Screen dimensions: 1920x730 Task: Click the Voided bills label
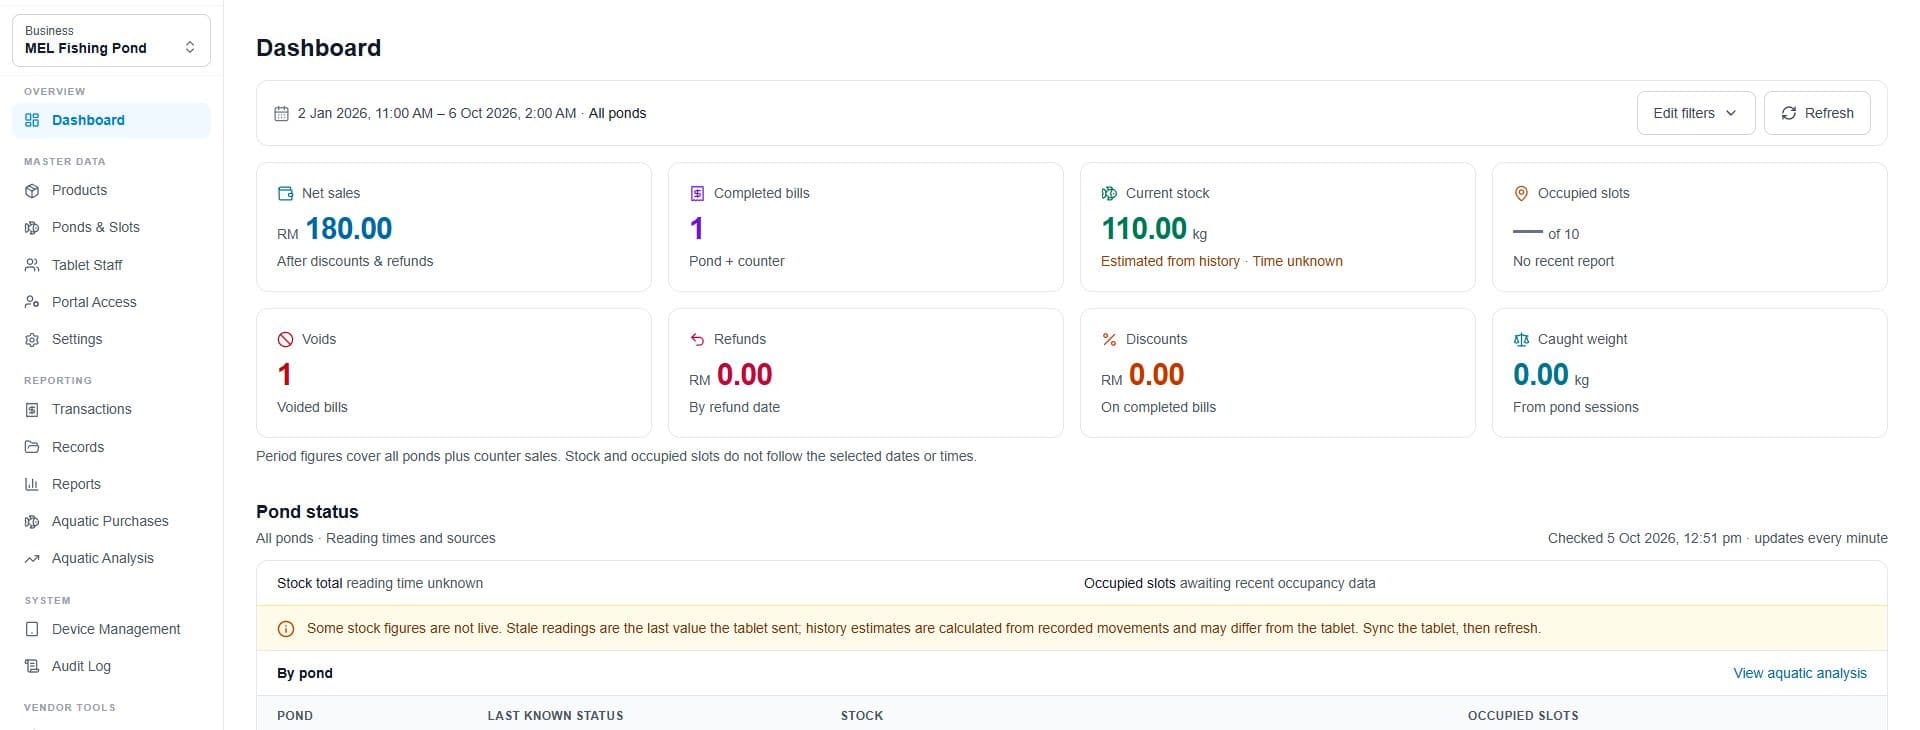[x=312, y=407]
